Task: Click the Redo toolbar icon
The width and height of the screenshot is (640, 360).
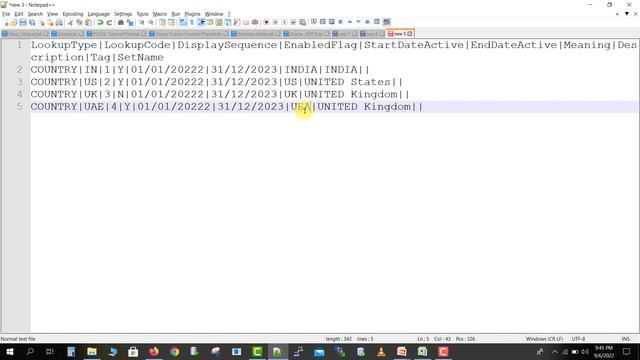Action: [109, 22]
